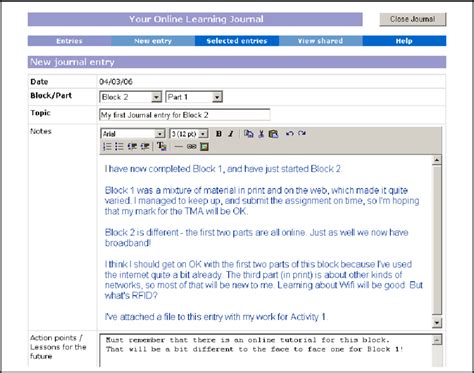
Task: Insert an image with the picture icon
Action: pos(204,146)
